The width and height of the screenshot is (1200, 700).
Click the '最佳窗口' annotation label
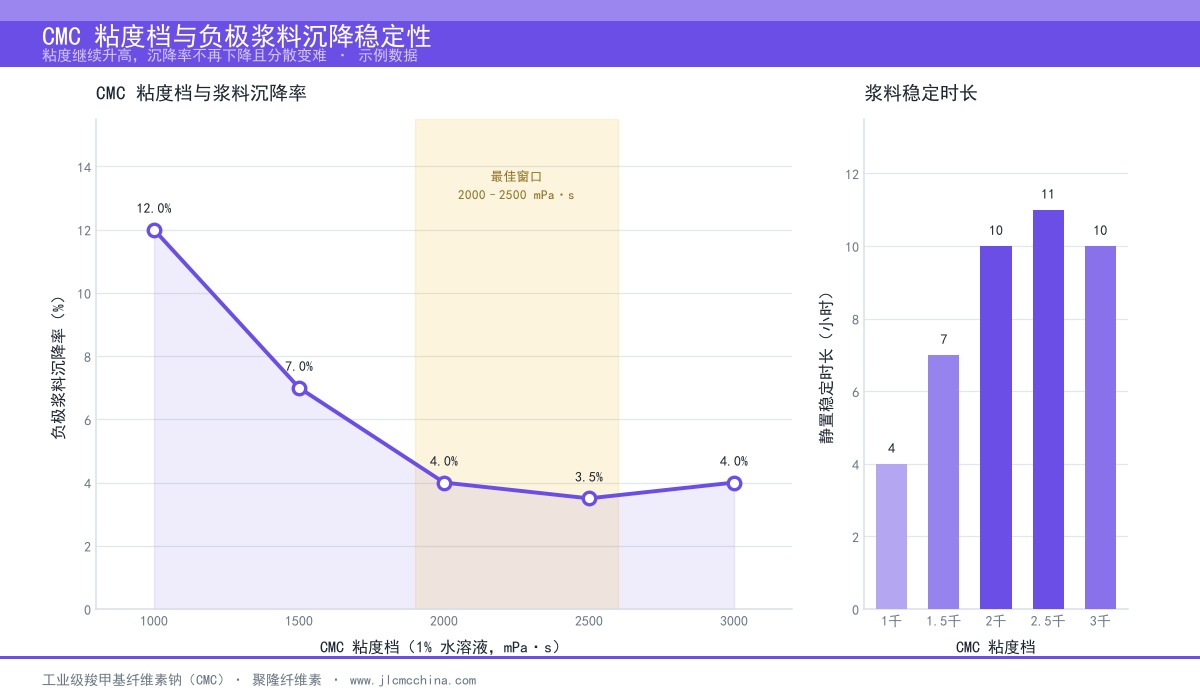[x=516, y=176]
